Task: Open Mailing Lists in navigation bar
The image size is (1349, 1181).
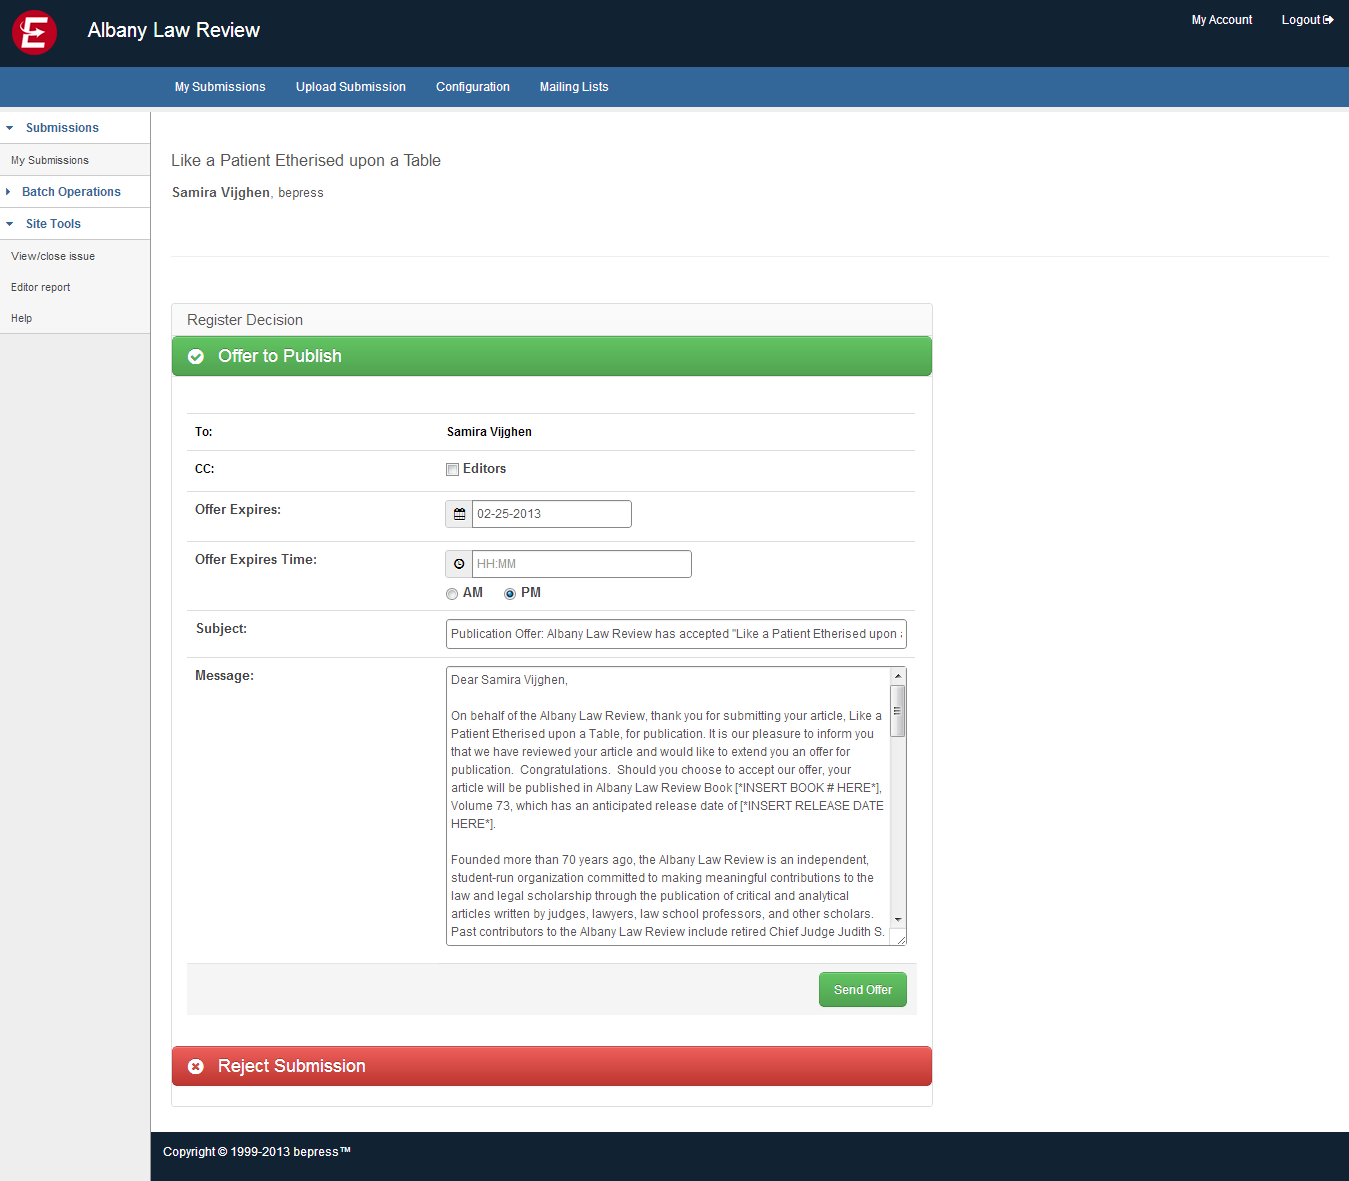Action: click(574, 87)
